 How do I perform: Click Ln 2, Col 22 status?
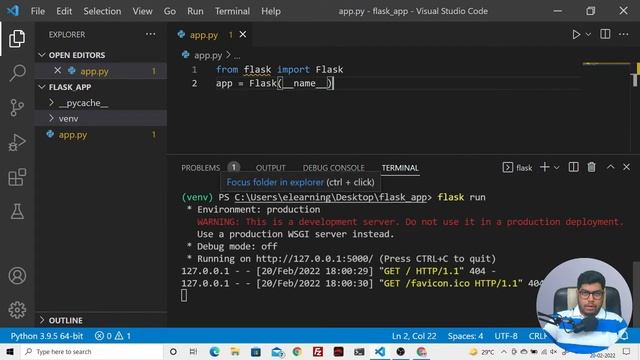coord(414,336)
